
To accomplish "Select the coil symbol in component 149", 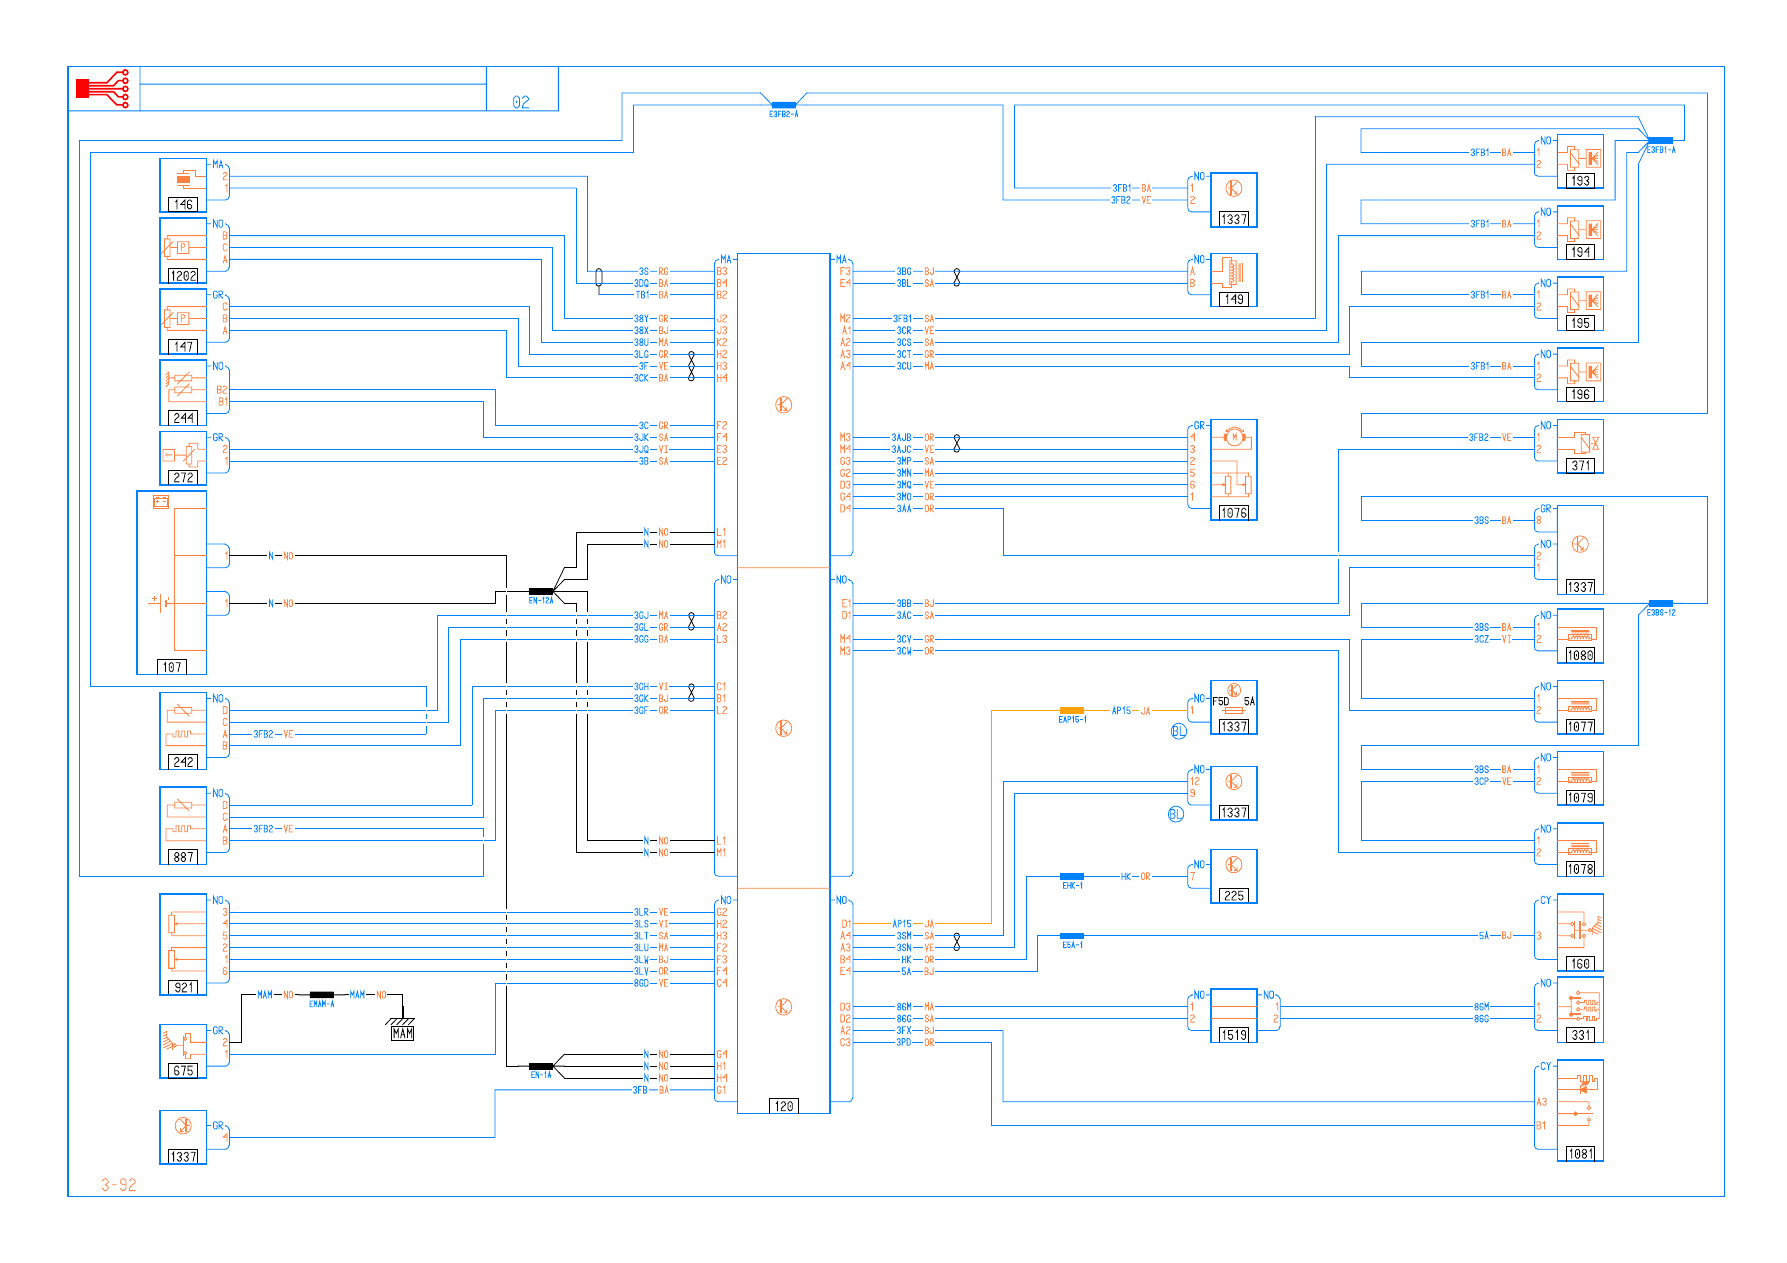I will pos(1234,271).
